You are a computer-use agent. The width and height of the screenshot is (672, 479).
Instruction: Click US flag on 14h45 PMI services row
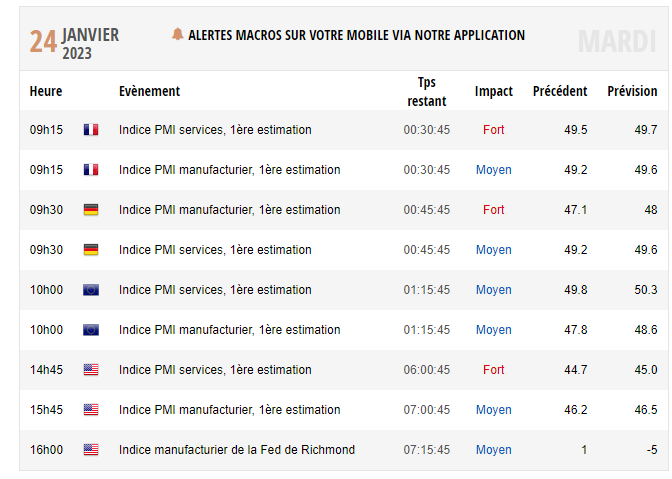pyautogui.click(x=91, y=370)
